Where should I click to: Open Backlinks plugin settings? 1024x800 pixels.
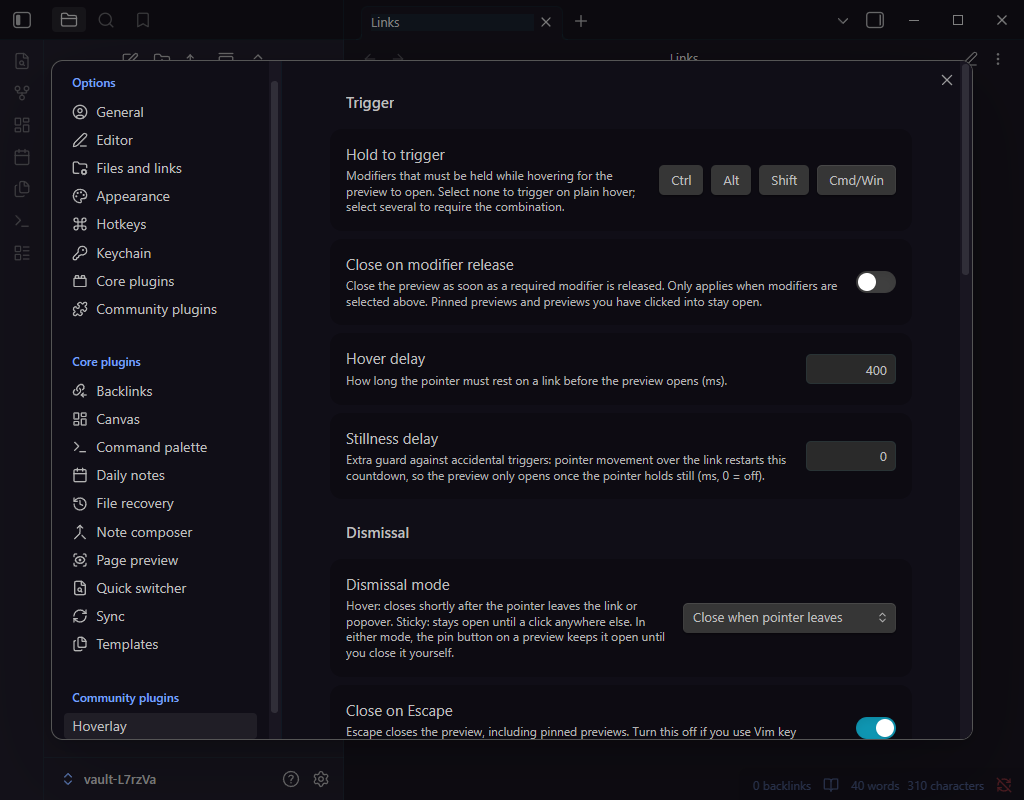click(161, 391)
